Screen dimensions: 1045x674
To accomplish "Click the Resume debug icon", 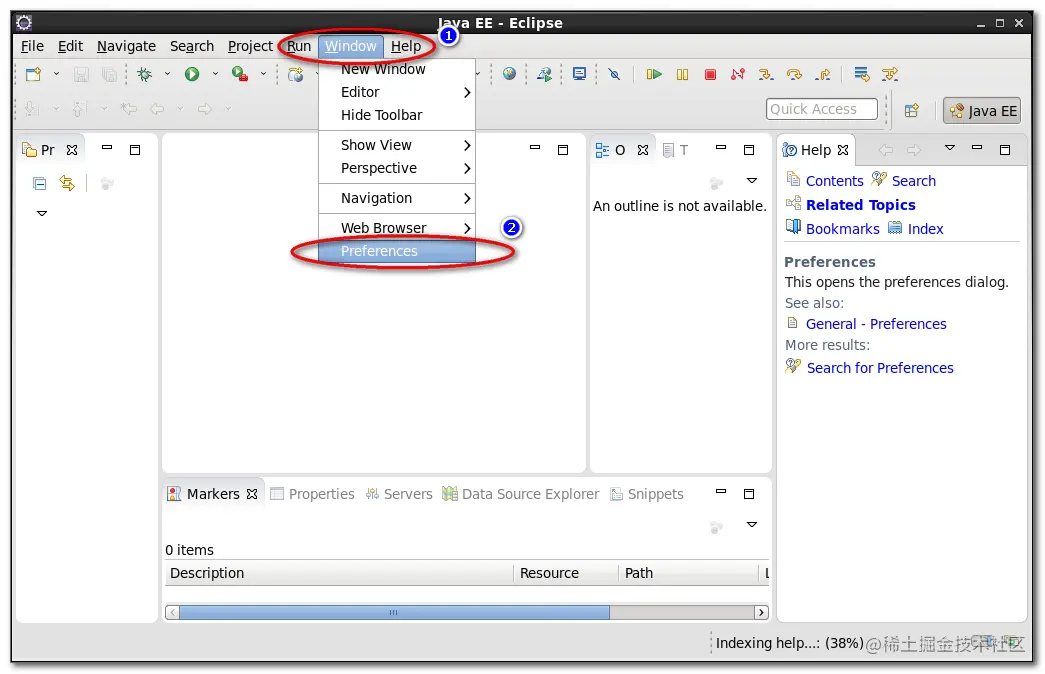I will point(654,74).
